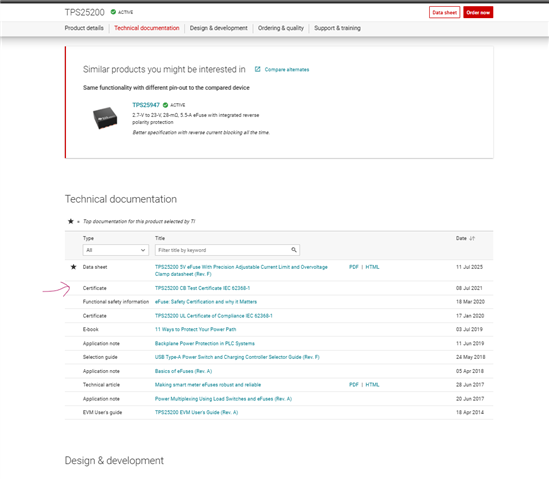
Task: Open Compare alternates link
Action: [x=287, y=70]
